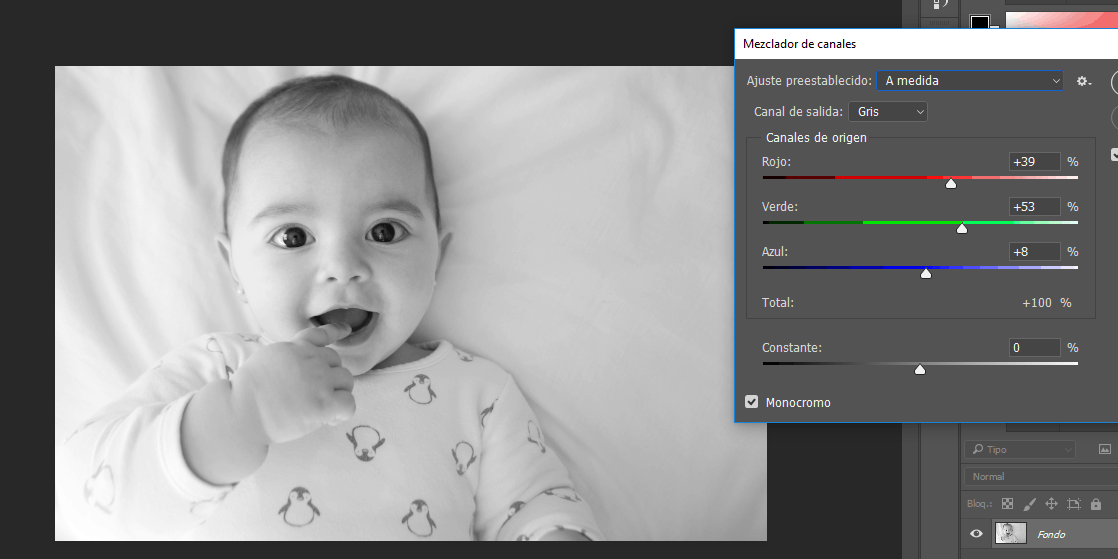Click the Azul label

774,252
